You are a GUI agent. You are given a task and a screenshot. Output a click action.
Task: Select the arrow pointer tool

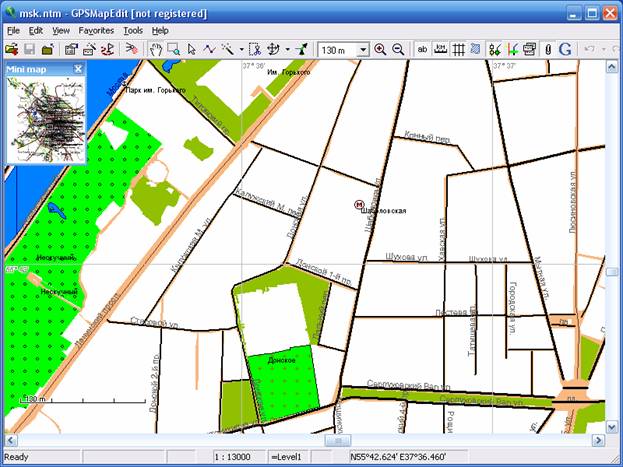pyautogui.click(x=191, y=48)
